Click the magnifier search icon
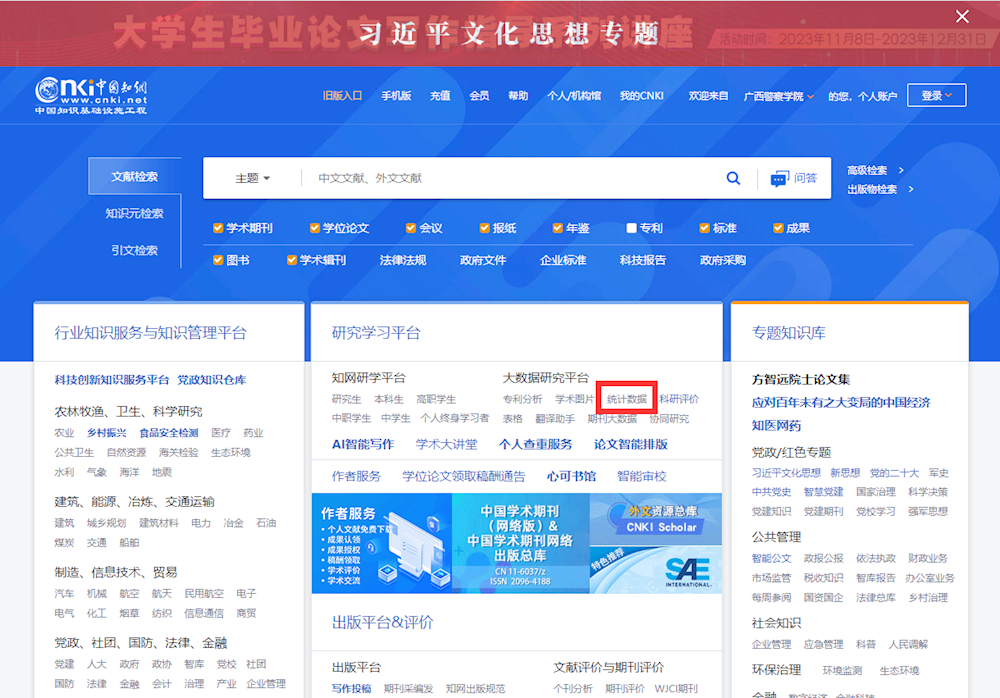 [733, 178]
